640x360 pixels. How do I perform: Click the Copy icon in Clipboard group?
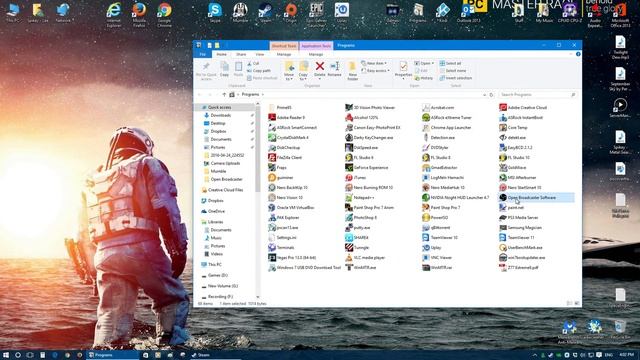224,67
